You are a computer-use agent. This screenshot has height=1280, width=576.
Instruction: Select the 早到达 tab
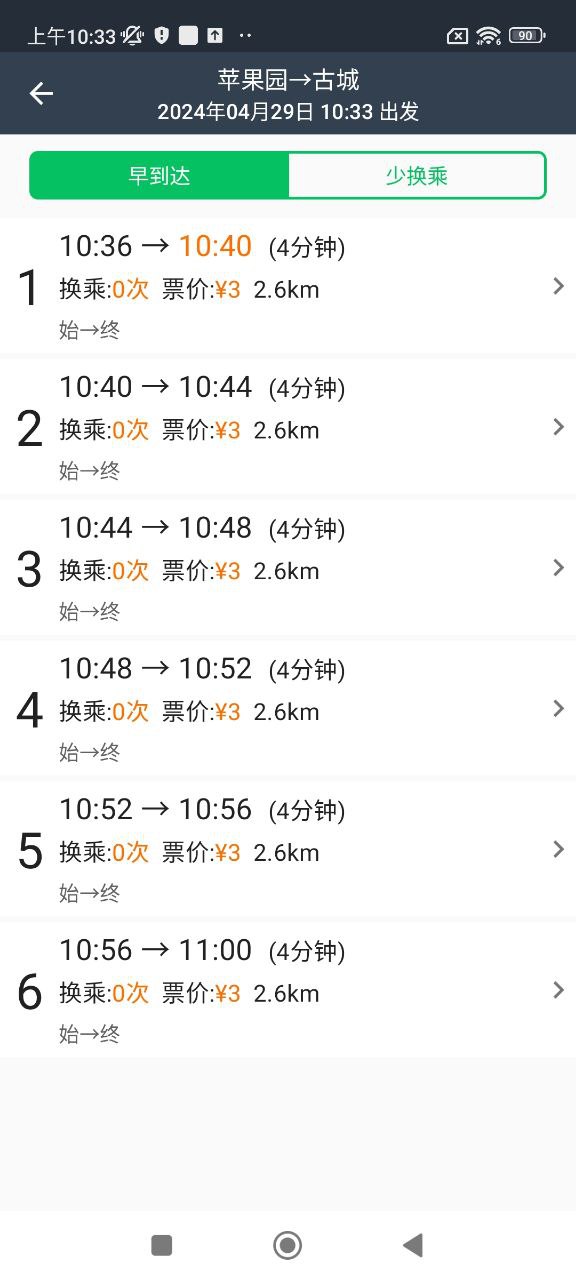[160, 176]
